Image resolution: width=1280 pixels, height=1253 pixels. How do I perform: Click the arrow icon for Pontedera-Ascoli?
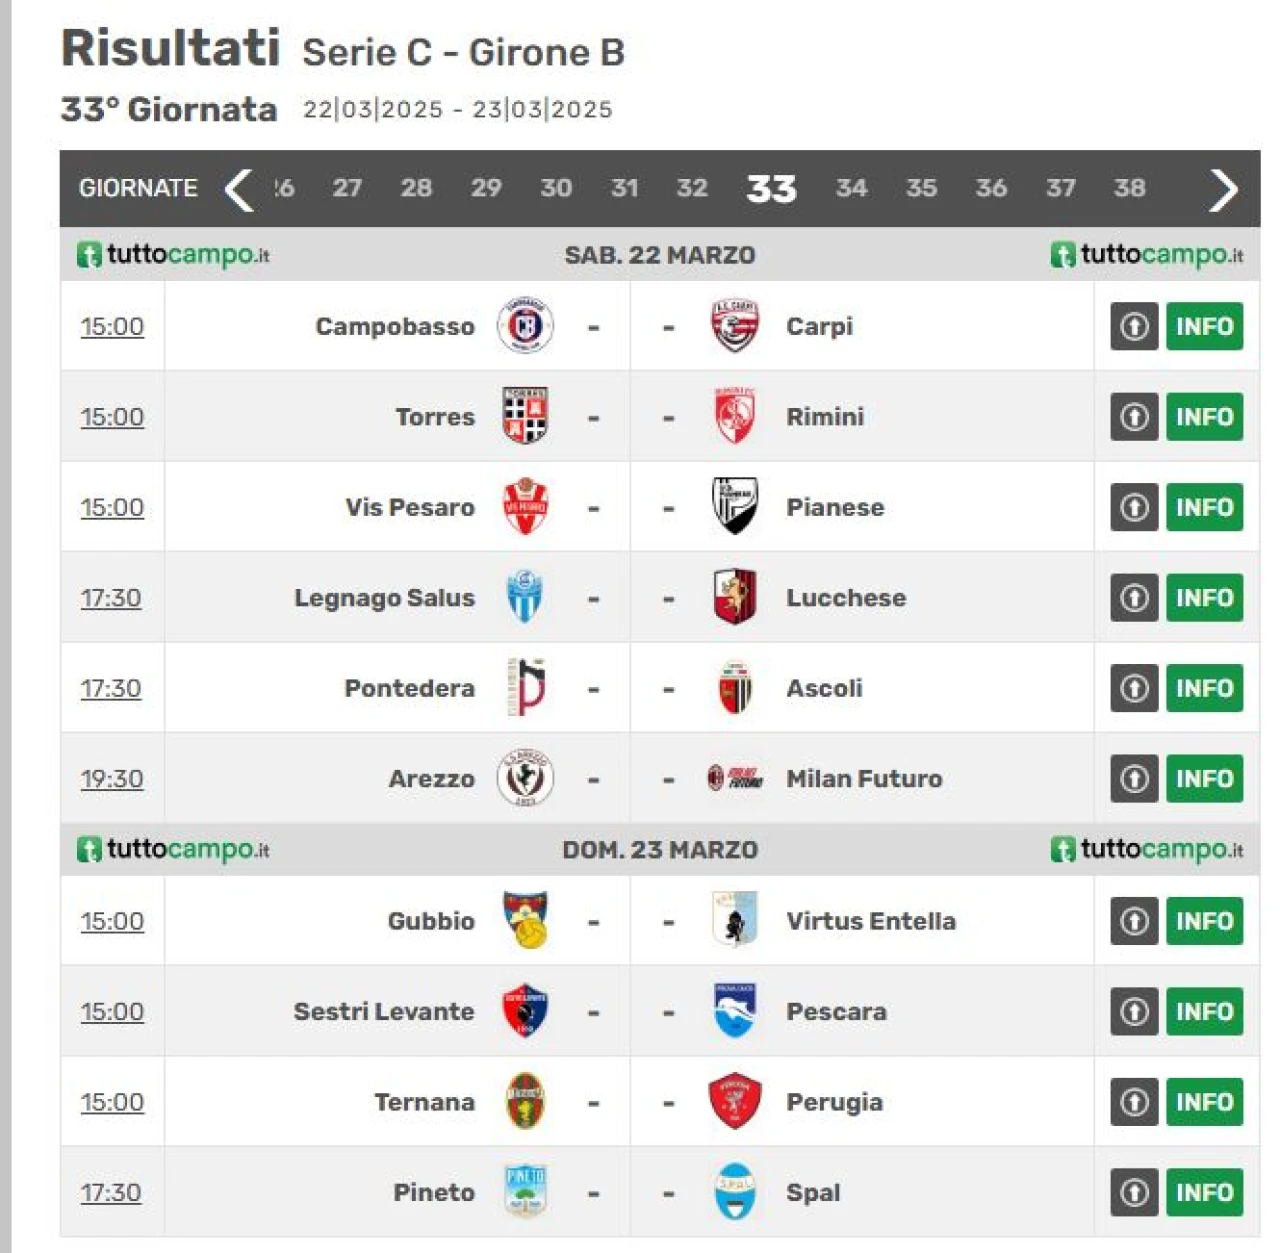coord(1134,688)
